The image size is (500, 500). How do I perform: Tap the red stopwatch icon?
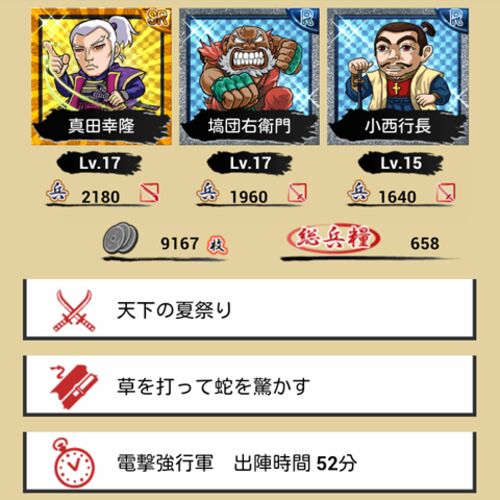coord(73,463)
